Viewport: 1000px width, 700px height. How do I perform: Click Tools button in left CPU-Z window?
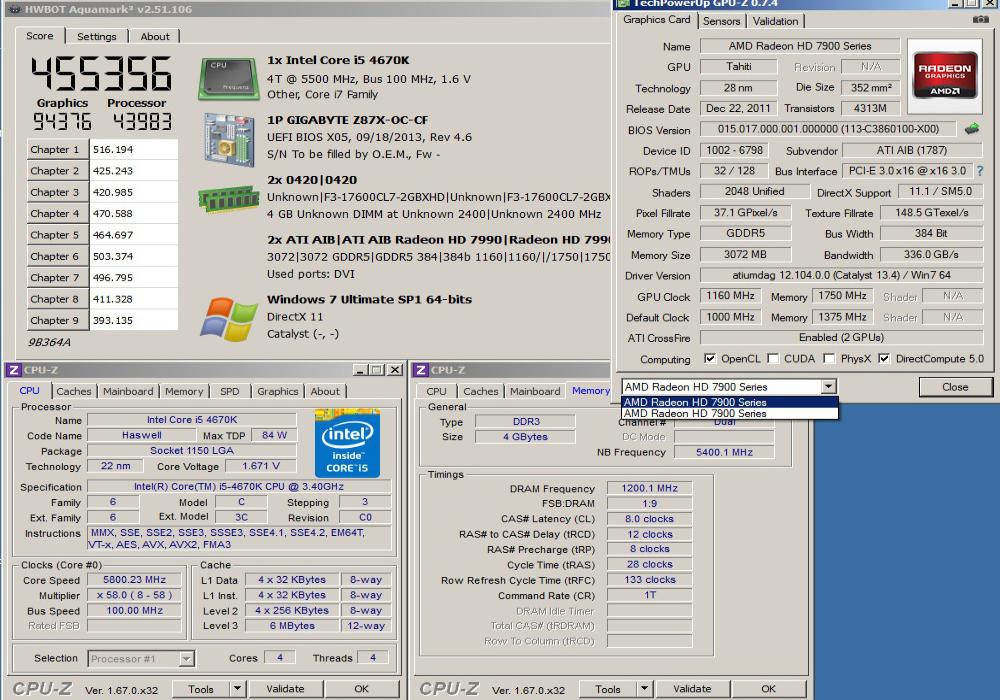[201, 689]
